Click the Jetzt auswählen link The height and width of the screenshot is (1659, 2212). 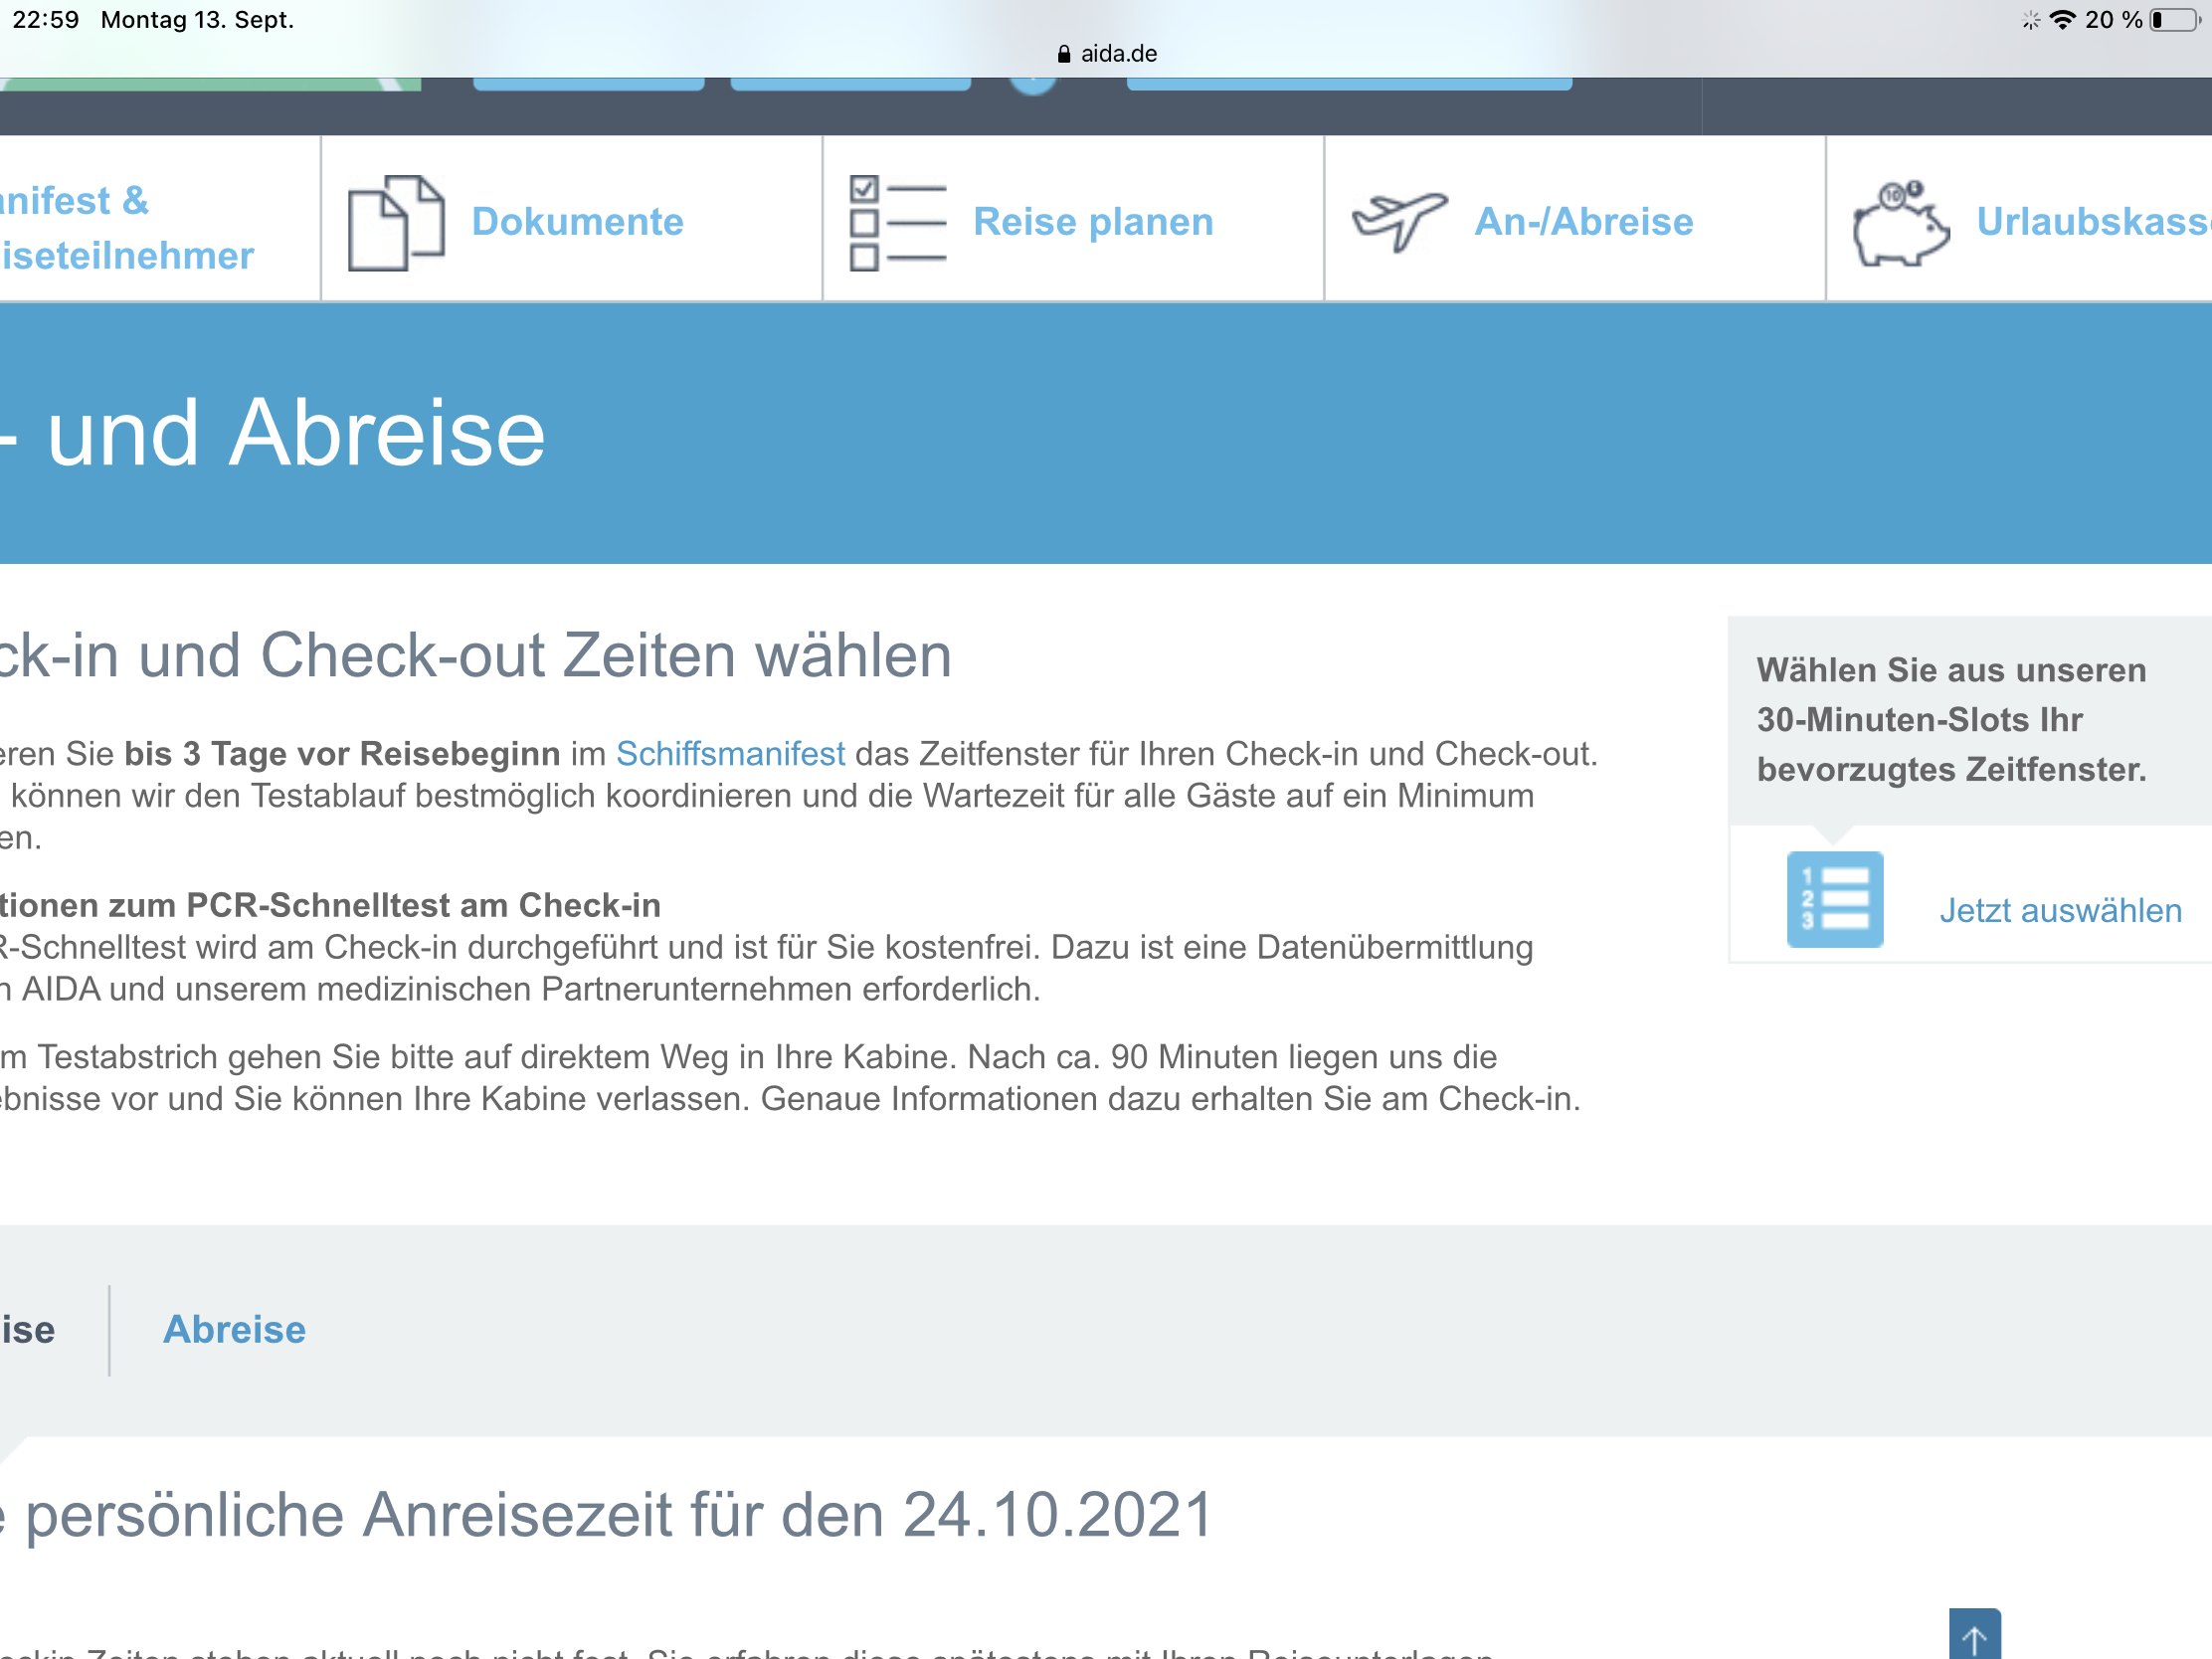pos(2059,910)
